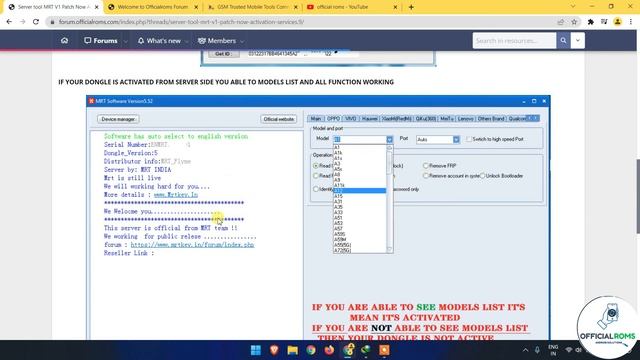Close the official roms YouTube tab

point(395,7)
